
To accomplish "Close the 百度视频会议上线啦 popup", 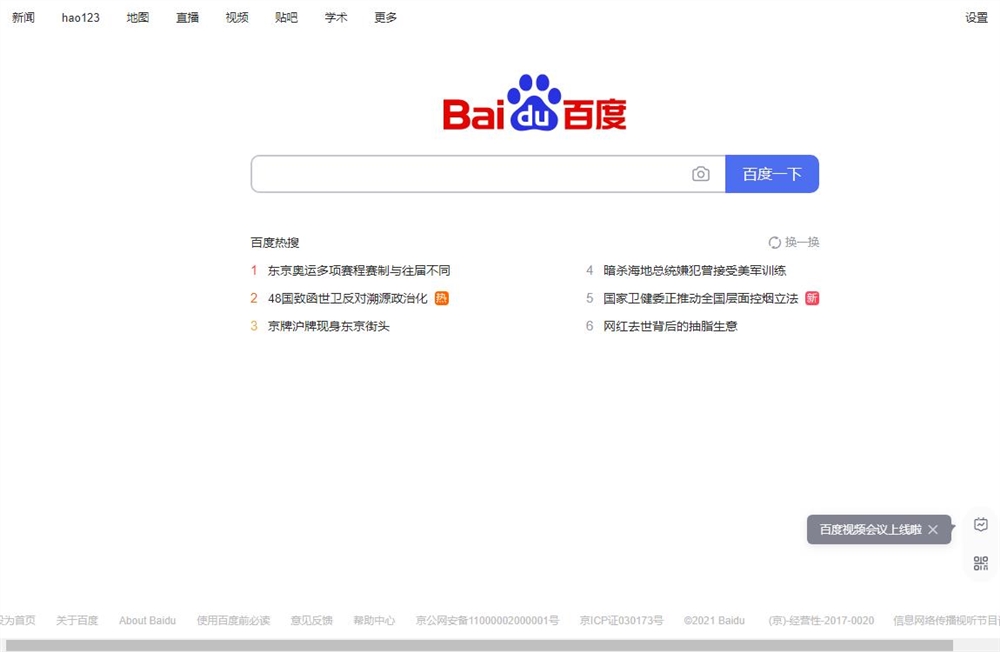I will point(932,530).
